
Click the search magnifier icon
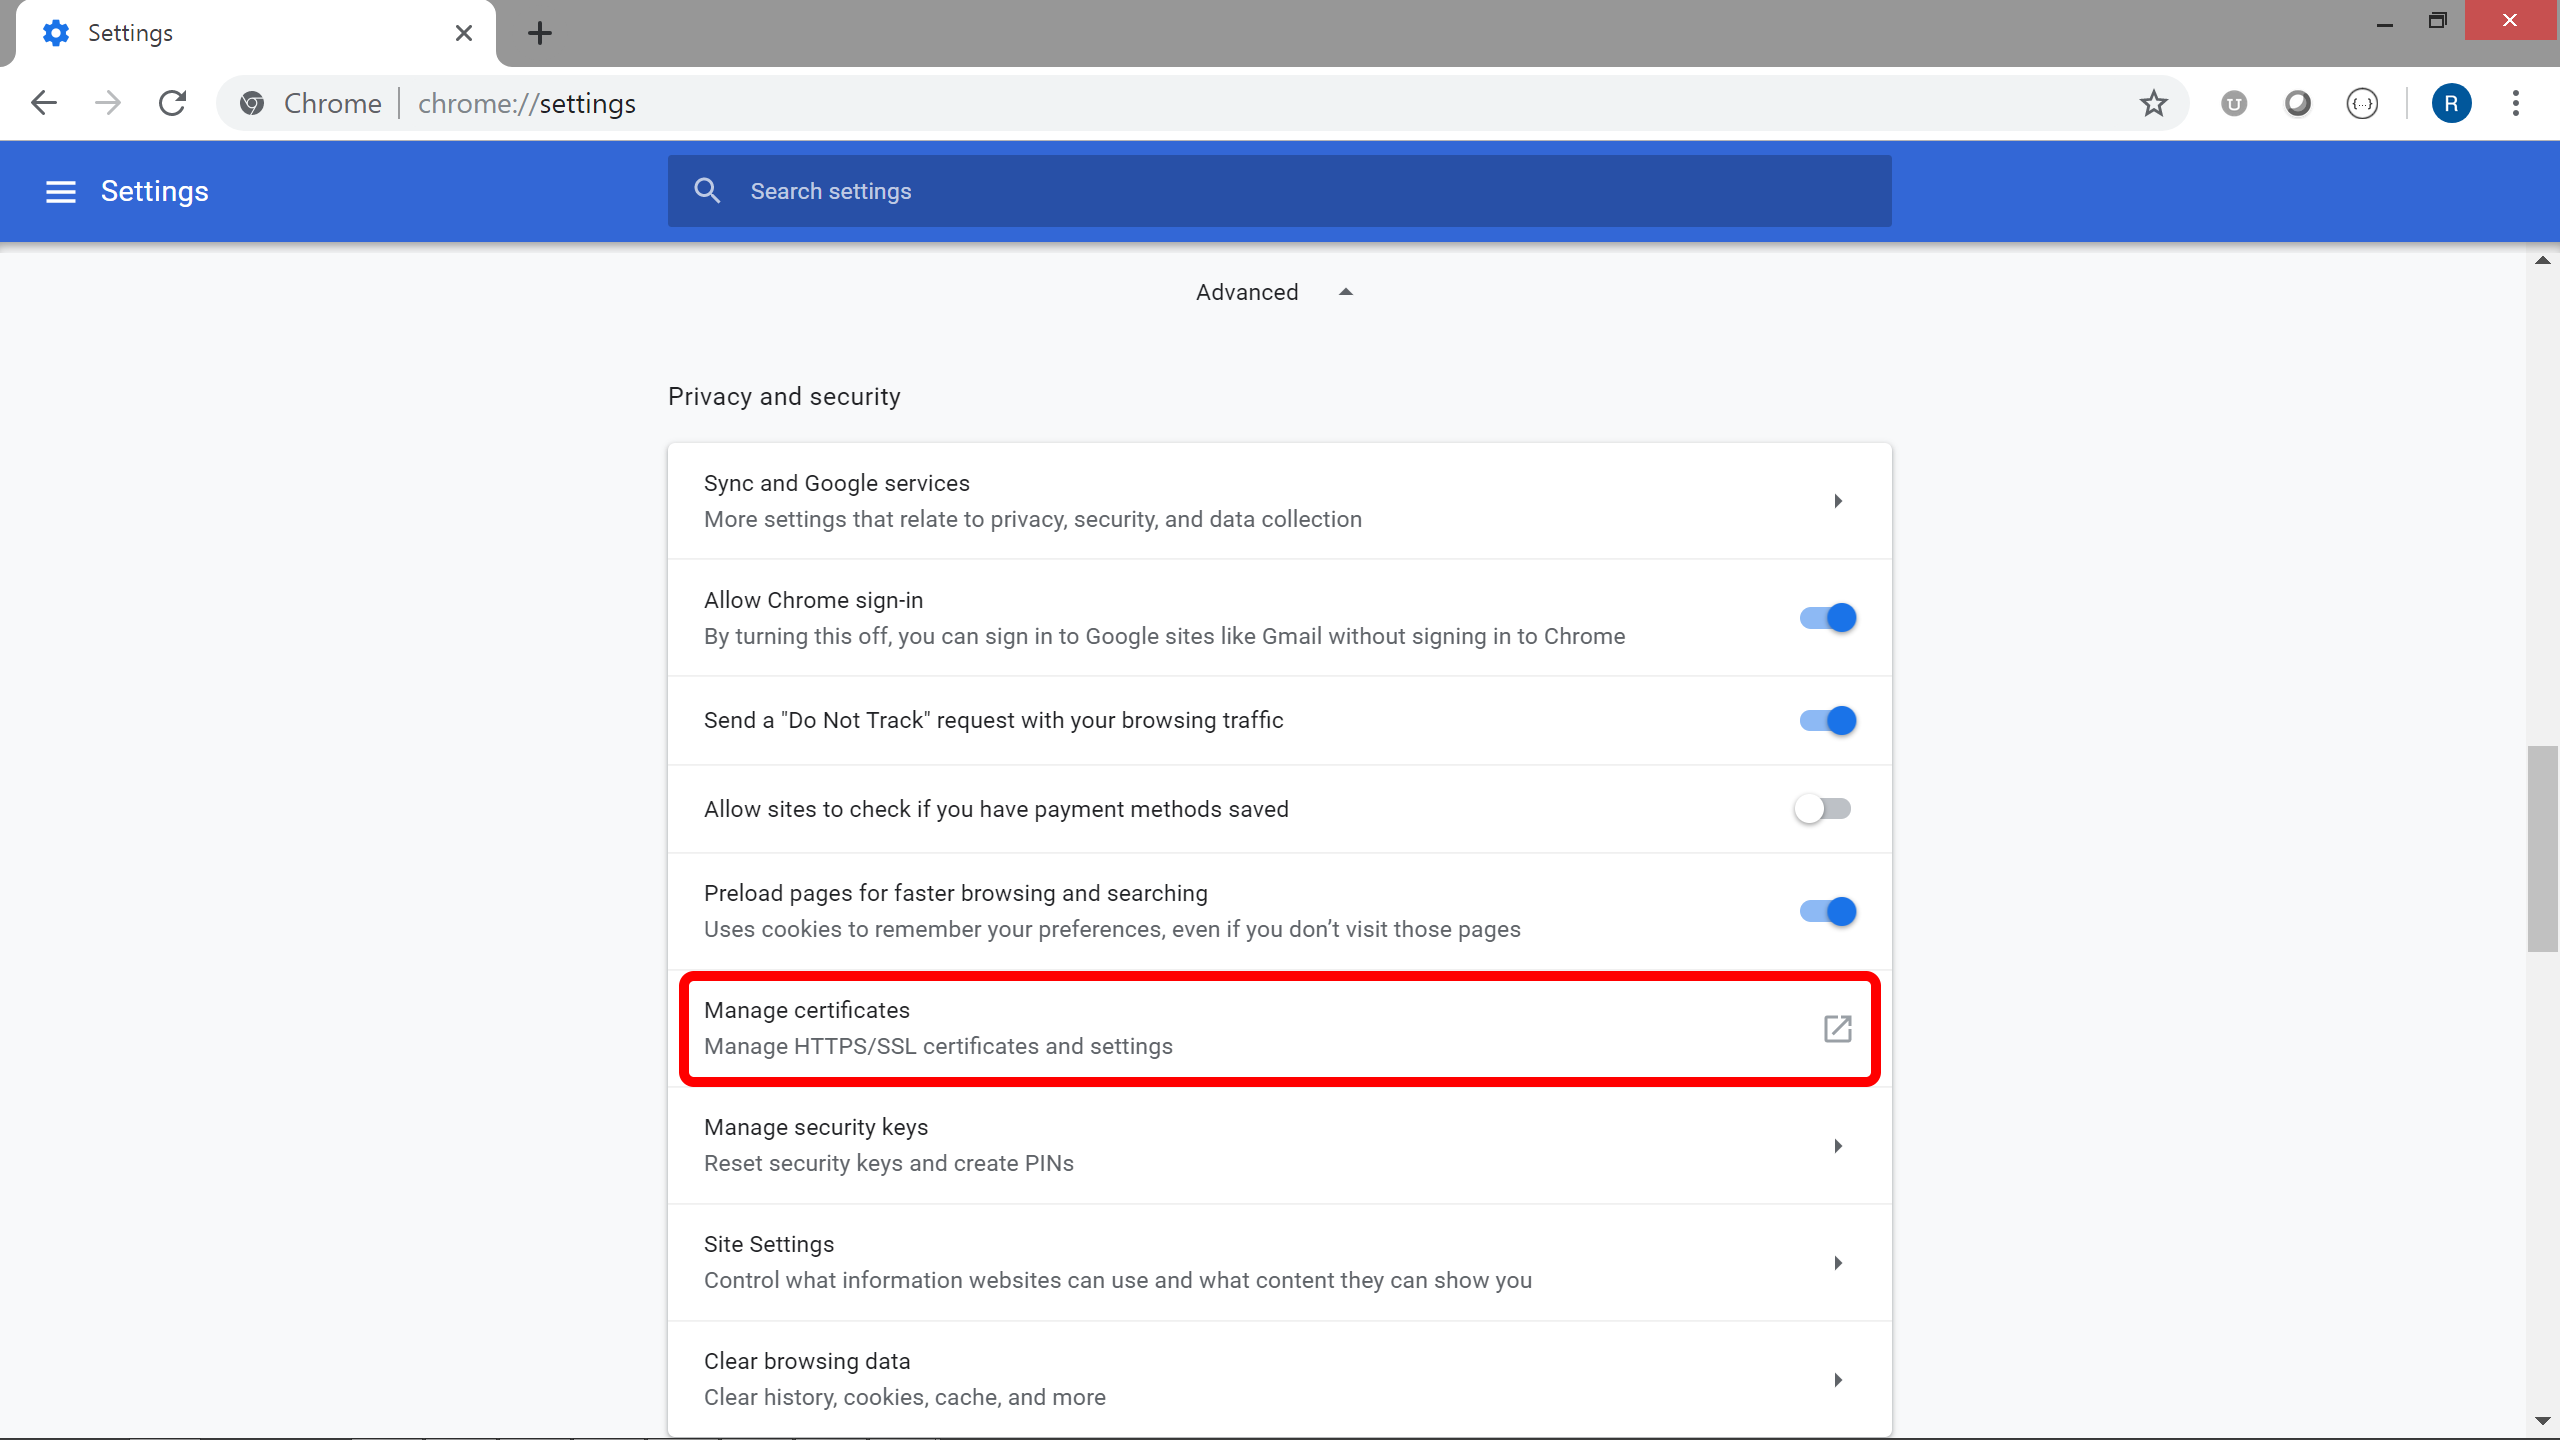click(x=707, y=191)
